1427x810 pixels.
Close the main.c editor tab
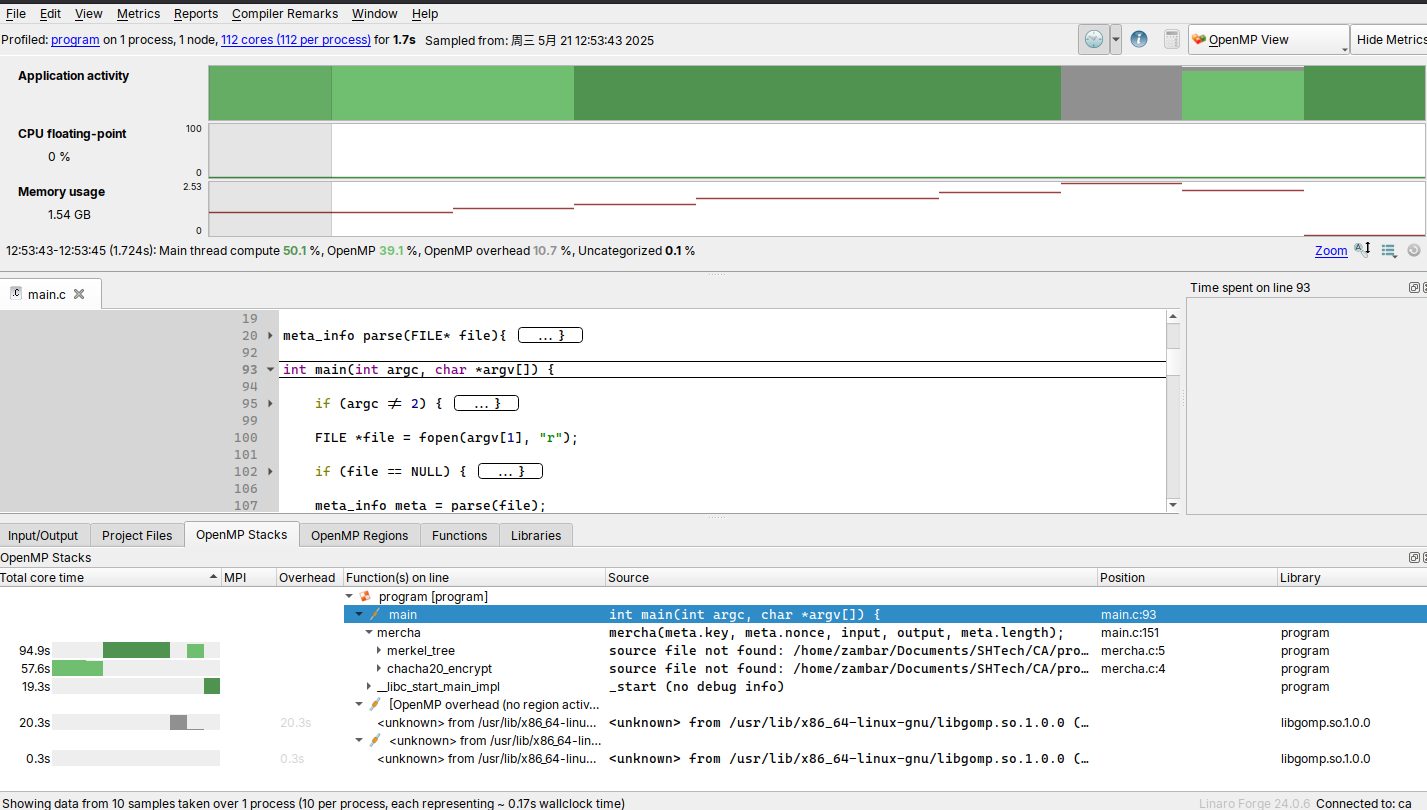pyautogui.click(x=79, y=294)
